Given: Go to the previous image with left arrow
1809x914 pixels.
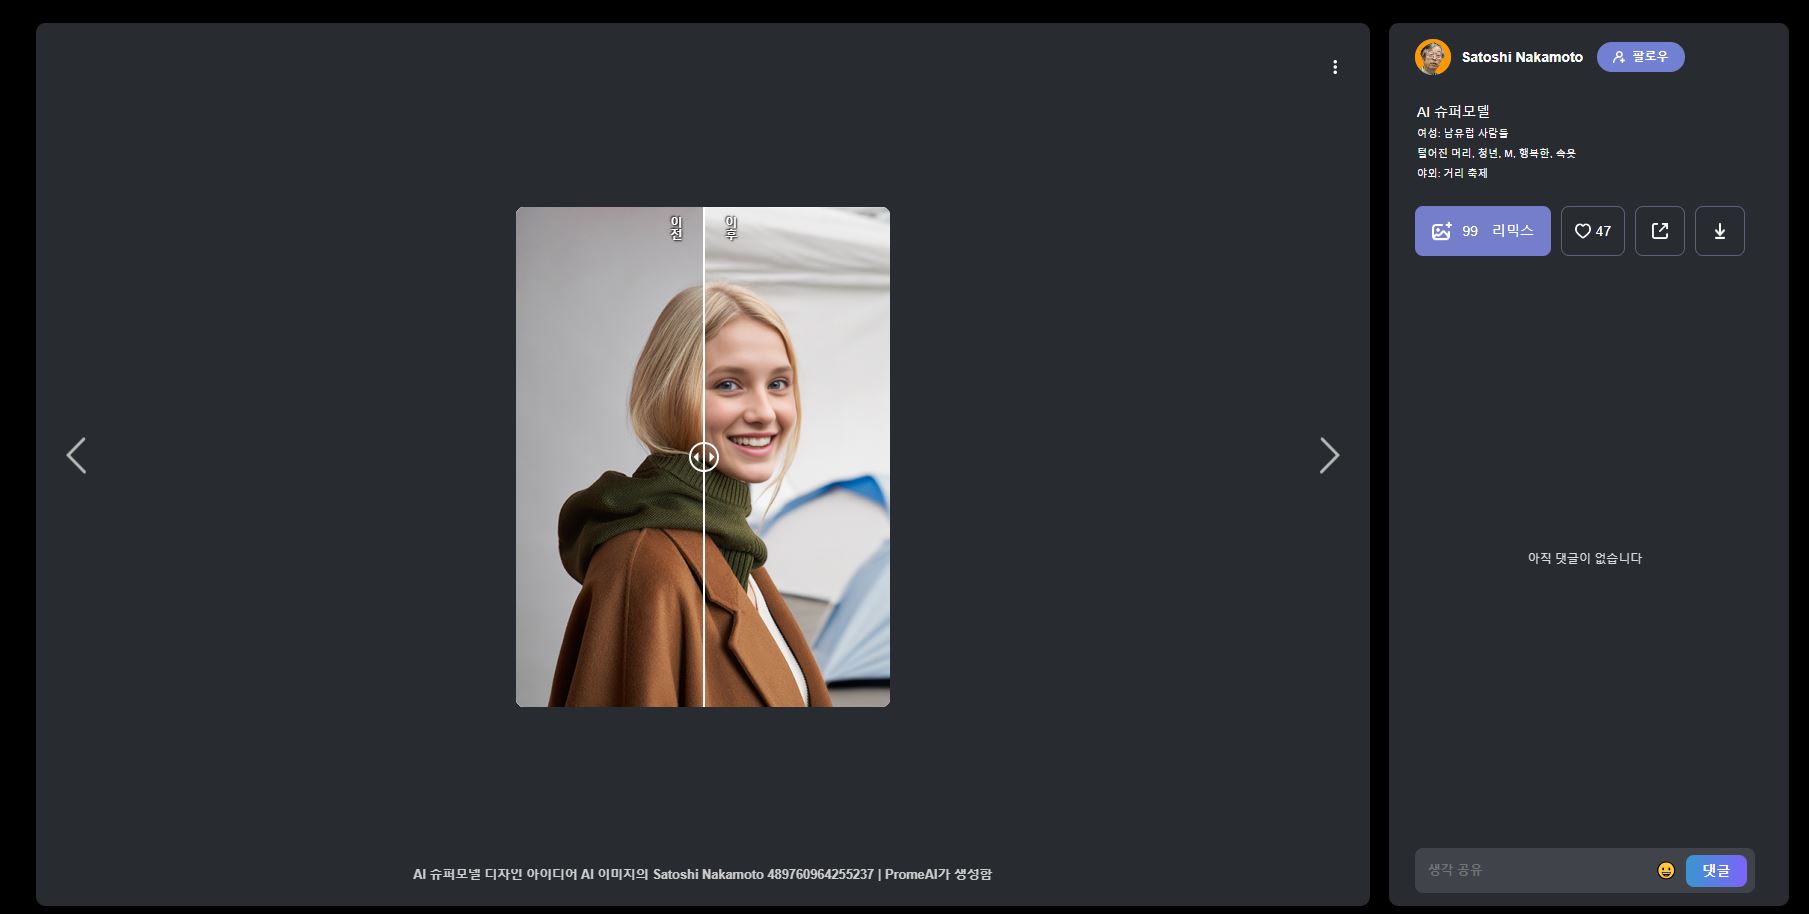Looking at the screenshot, I should tap(76, 456).
